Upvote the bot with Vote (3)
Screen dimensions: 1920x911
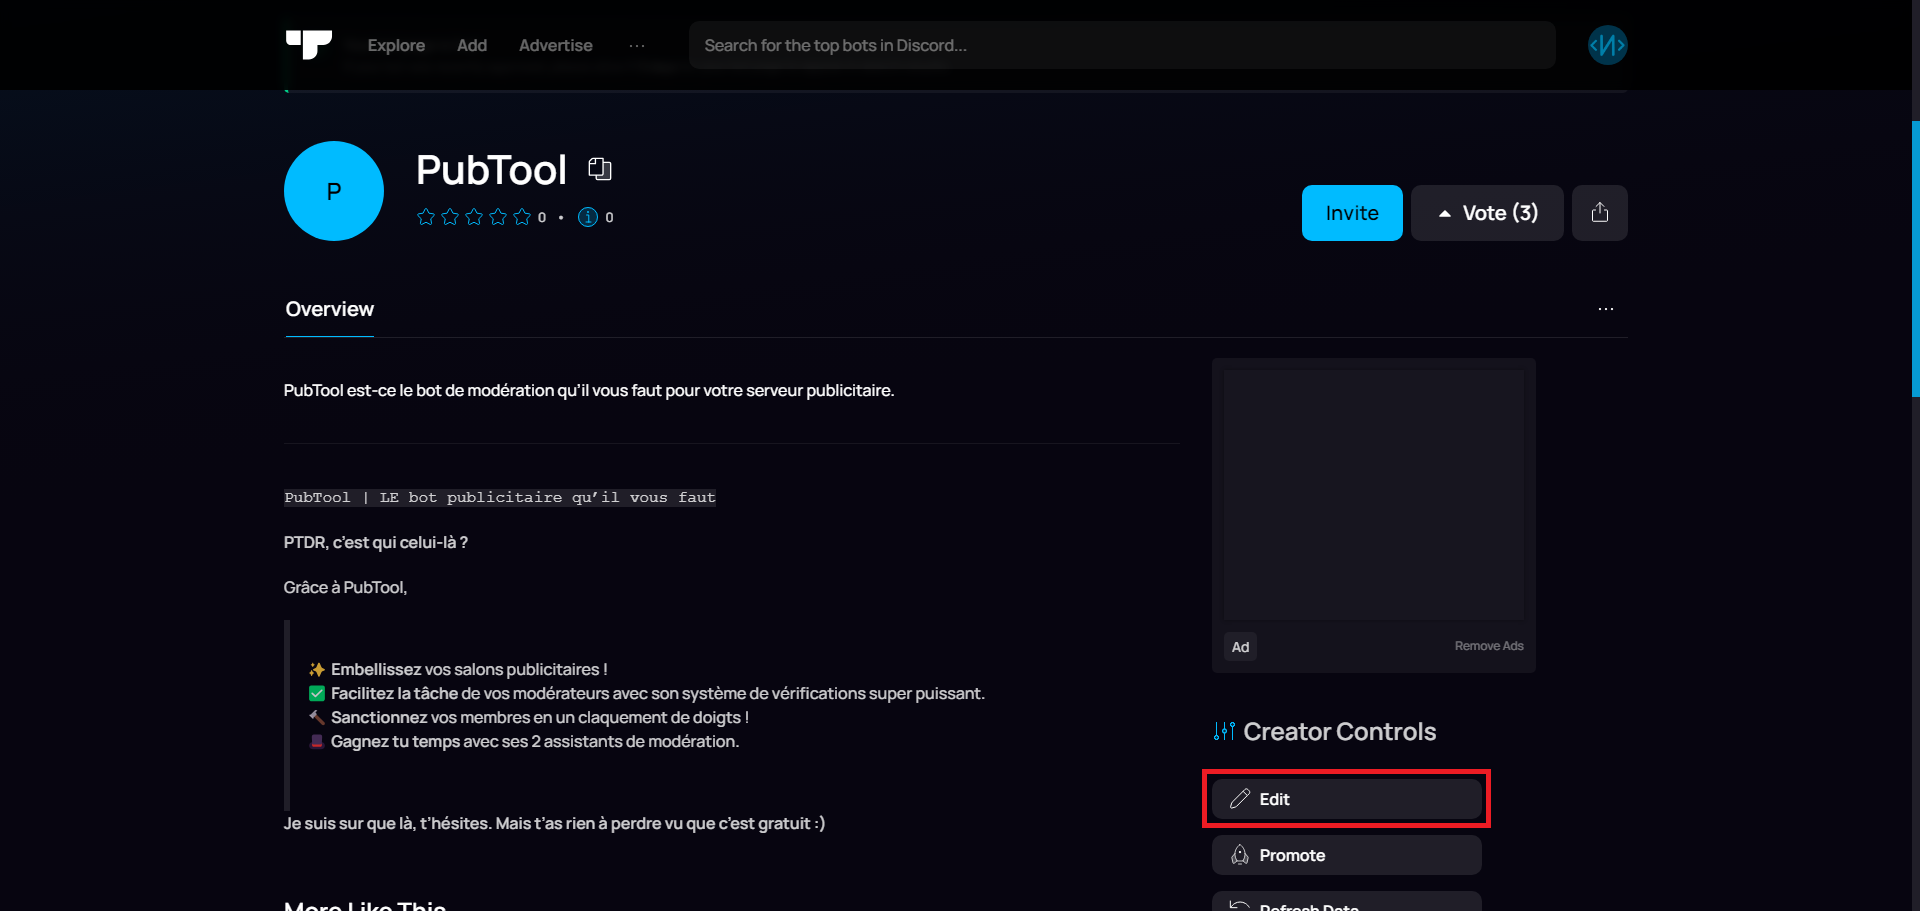click(1486, 213)
